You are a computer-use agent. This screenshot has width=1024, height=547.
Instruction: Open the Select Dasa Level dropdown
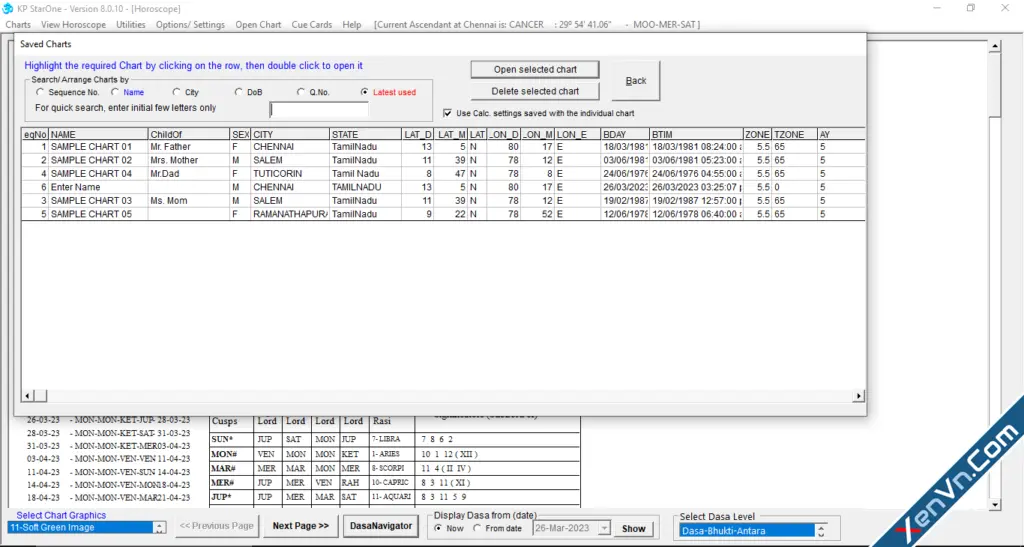[821, 531]
